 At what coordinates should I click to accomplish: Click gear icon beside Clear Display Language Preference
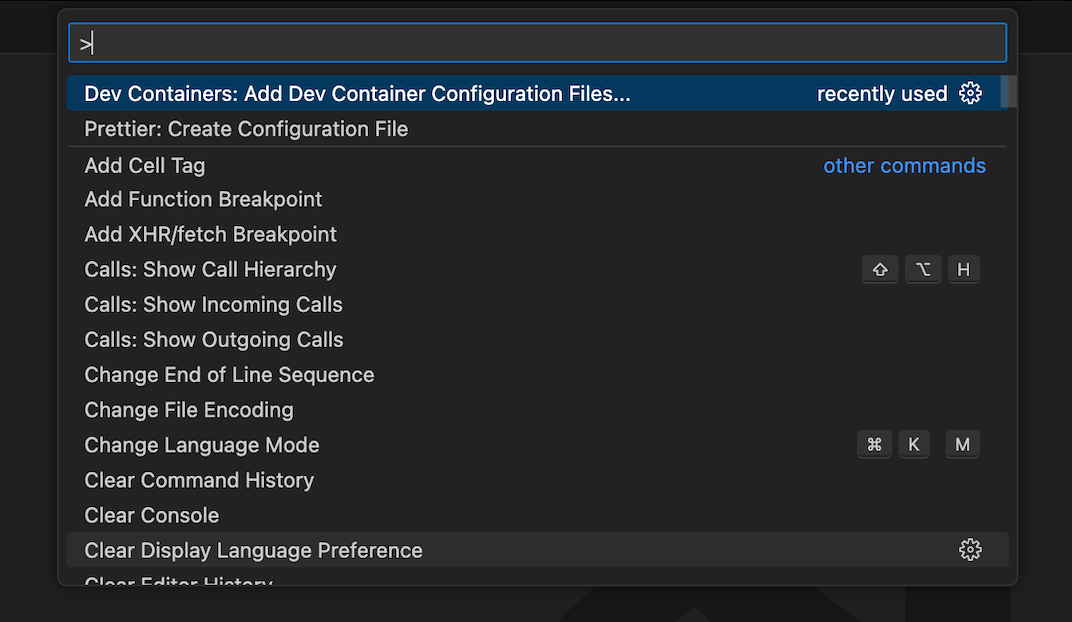pos(969,550)
